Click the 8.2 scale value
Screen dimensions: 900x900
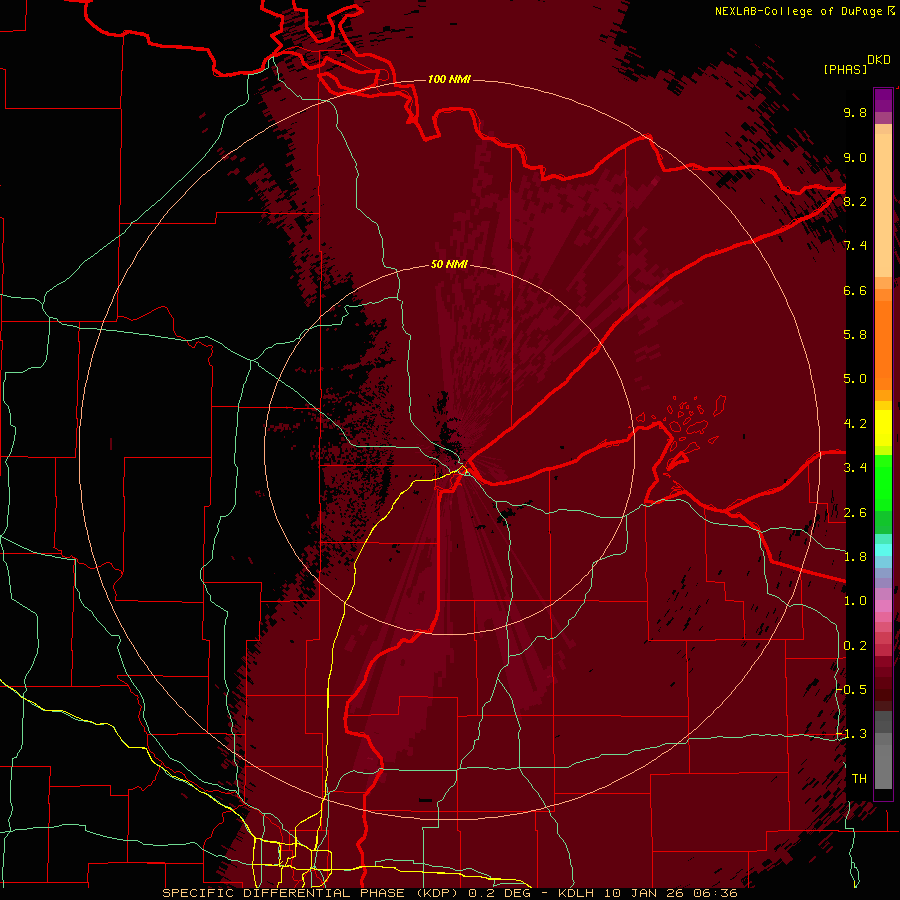(855, 201)
